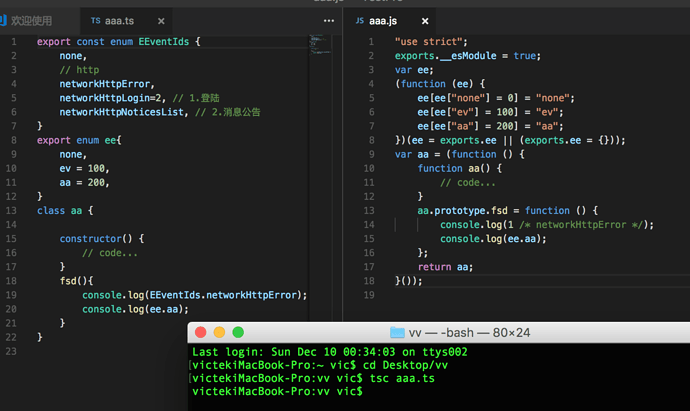
Task: Select the aaa.ts tab
Action: pos(126,21)
